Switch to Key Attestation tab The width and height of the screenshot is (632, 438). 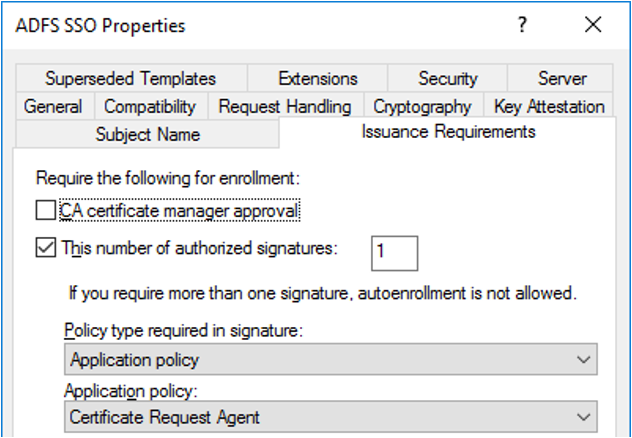click(x=549, y=106)
